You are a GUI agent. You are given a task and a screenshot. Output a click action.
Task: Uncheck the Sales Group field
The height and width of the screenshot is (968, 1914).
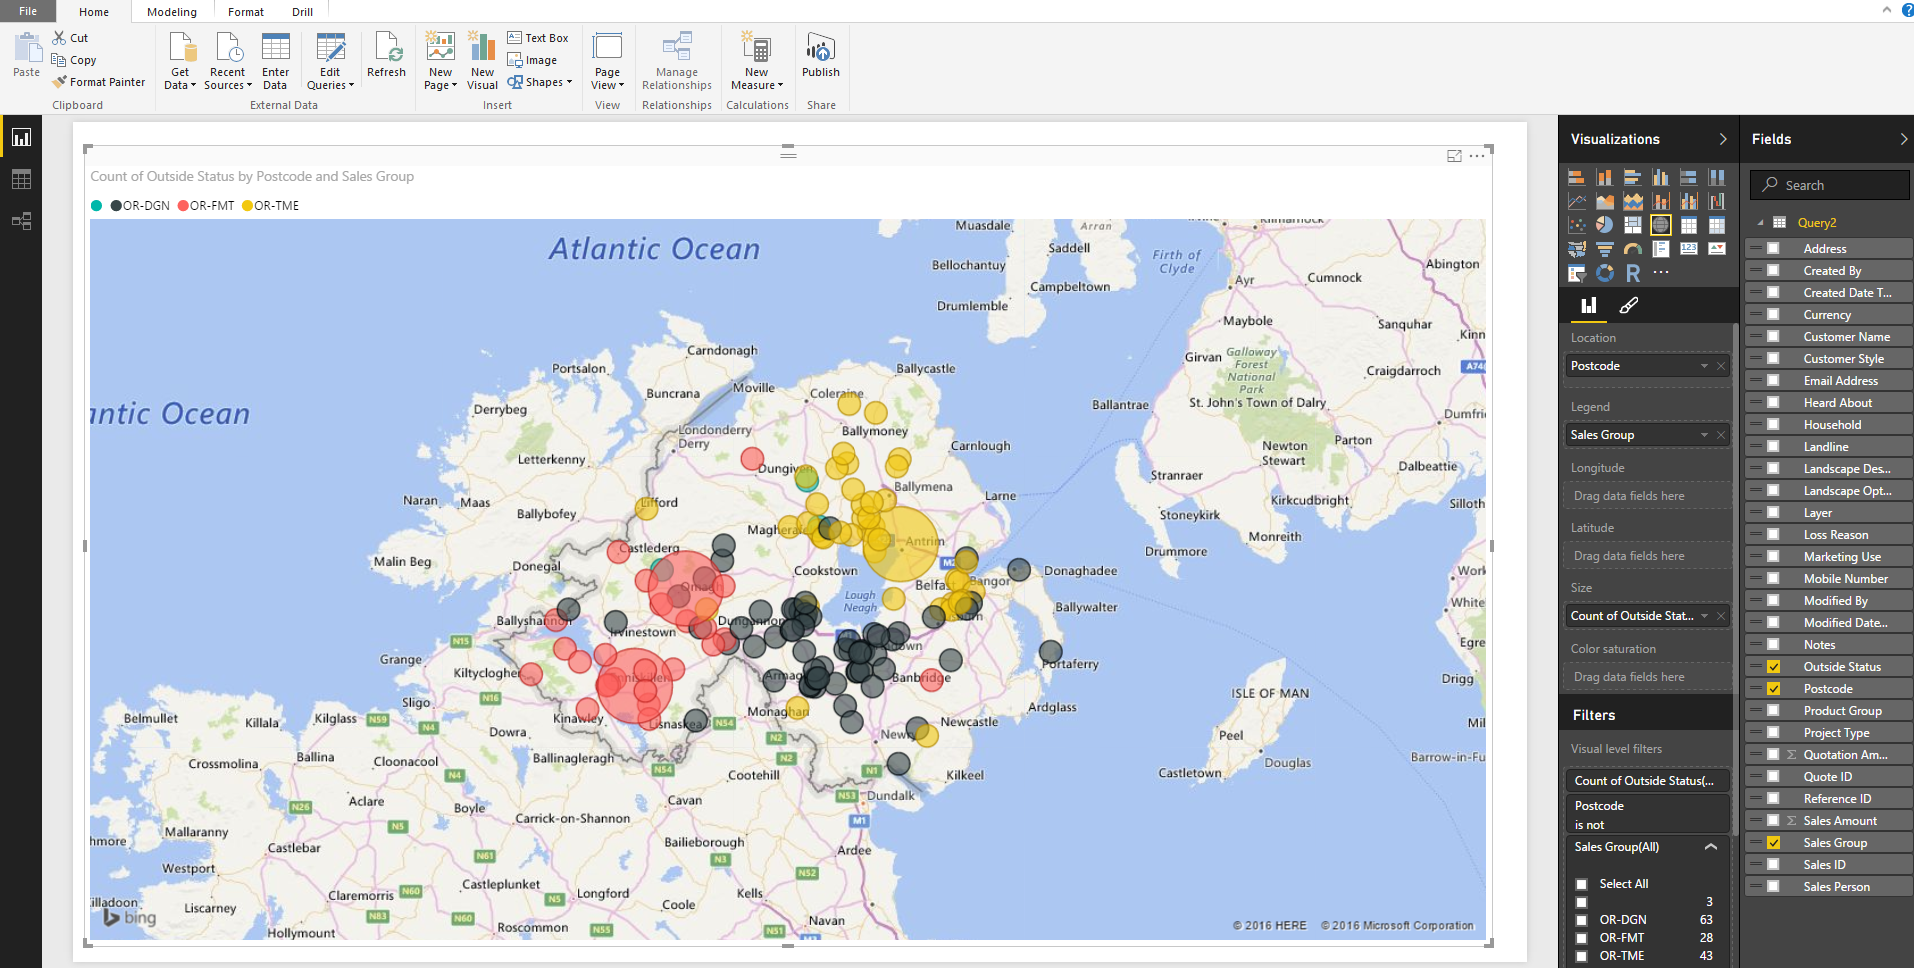click(1773, 843)
